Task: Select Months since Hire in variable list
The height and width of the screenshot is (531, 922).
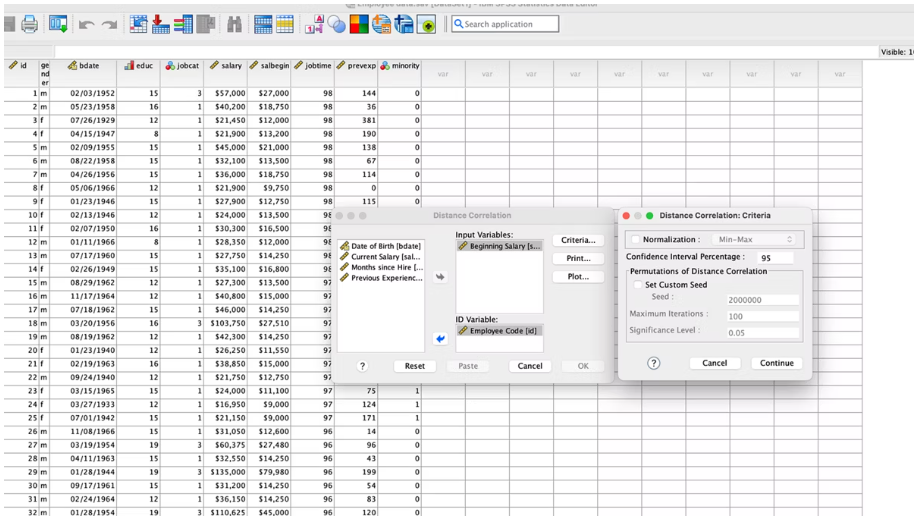Action: pos(381,267)
